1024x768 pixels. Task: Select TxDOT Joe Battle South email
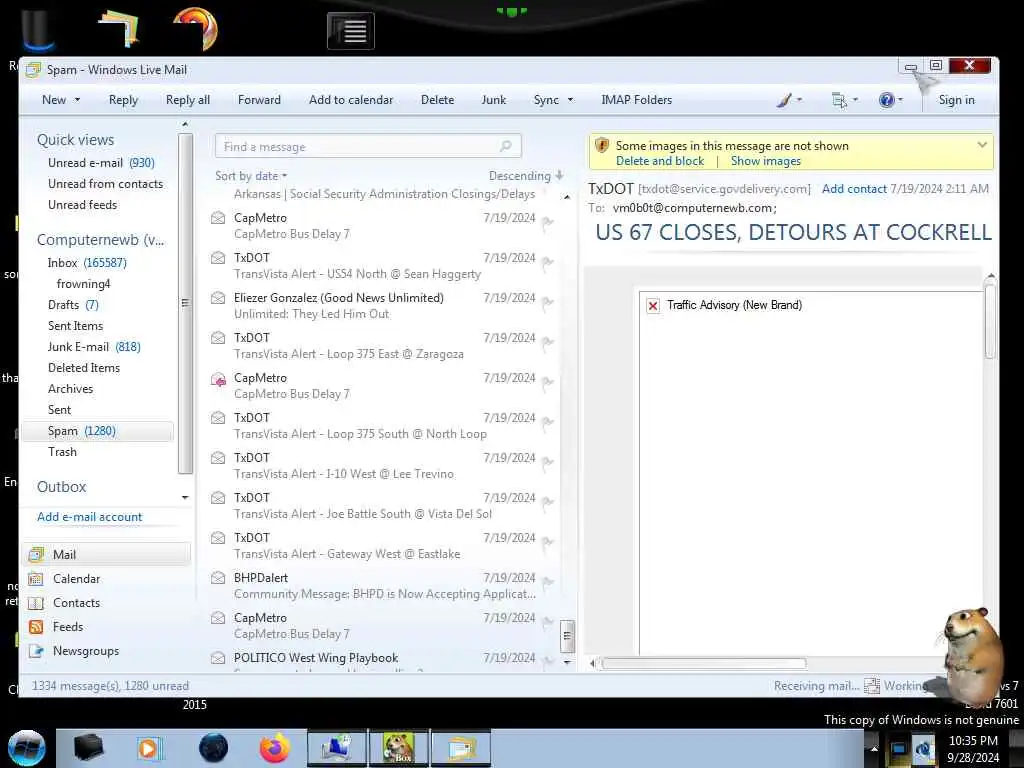(x=382, y=505)
